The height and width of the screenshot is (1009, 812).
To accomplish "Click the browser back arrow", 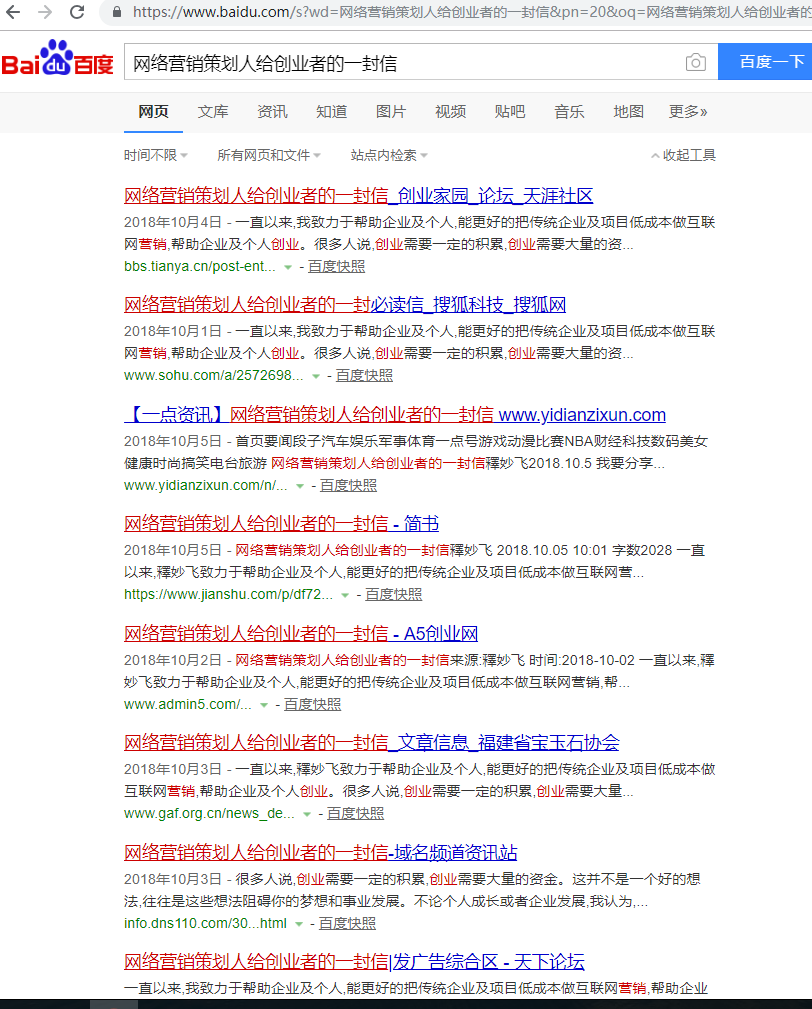I will coord(14,12).
